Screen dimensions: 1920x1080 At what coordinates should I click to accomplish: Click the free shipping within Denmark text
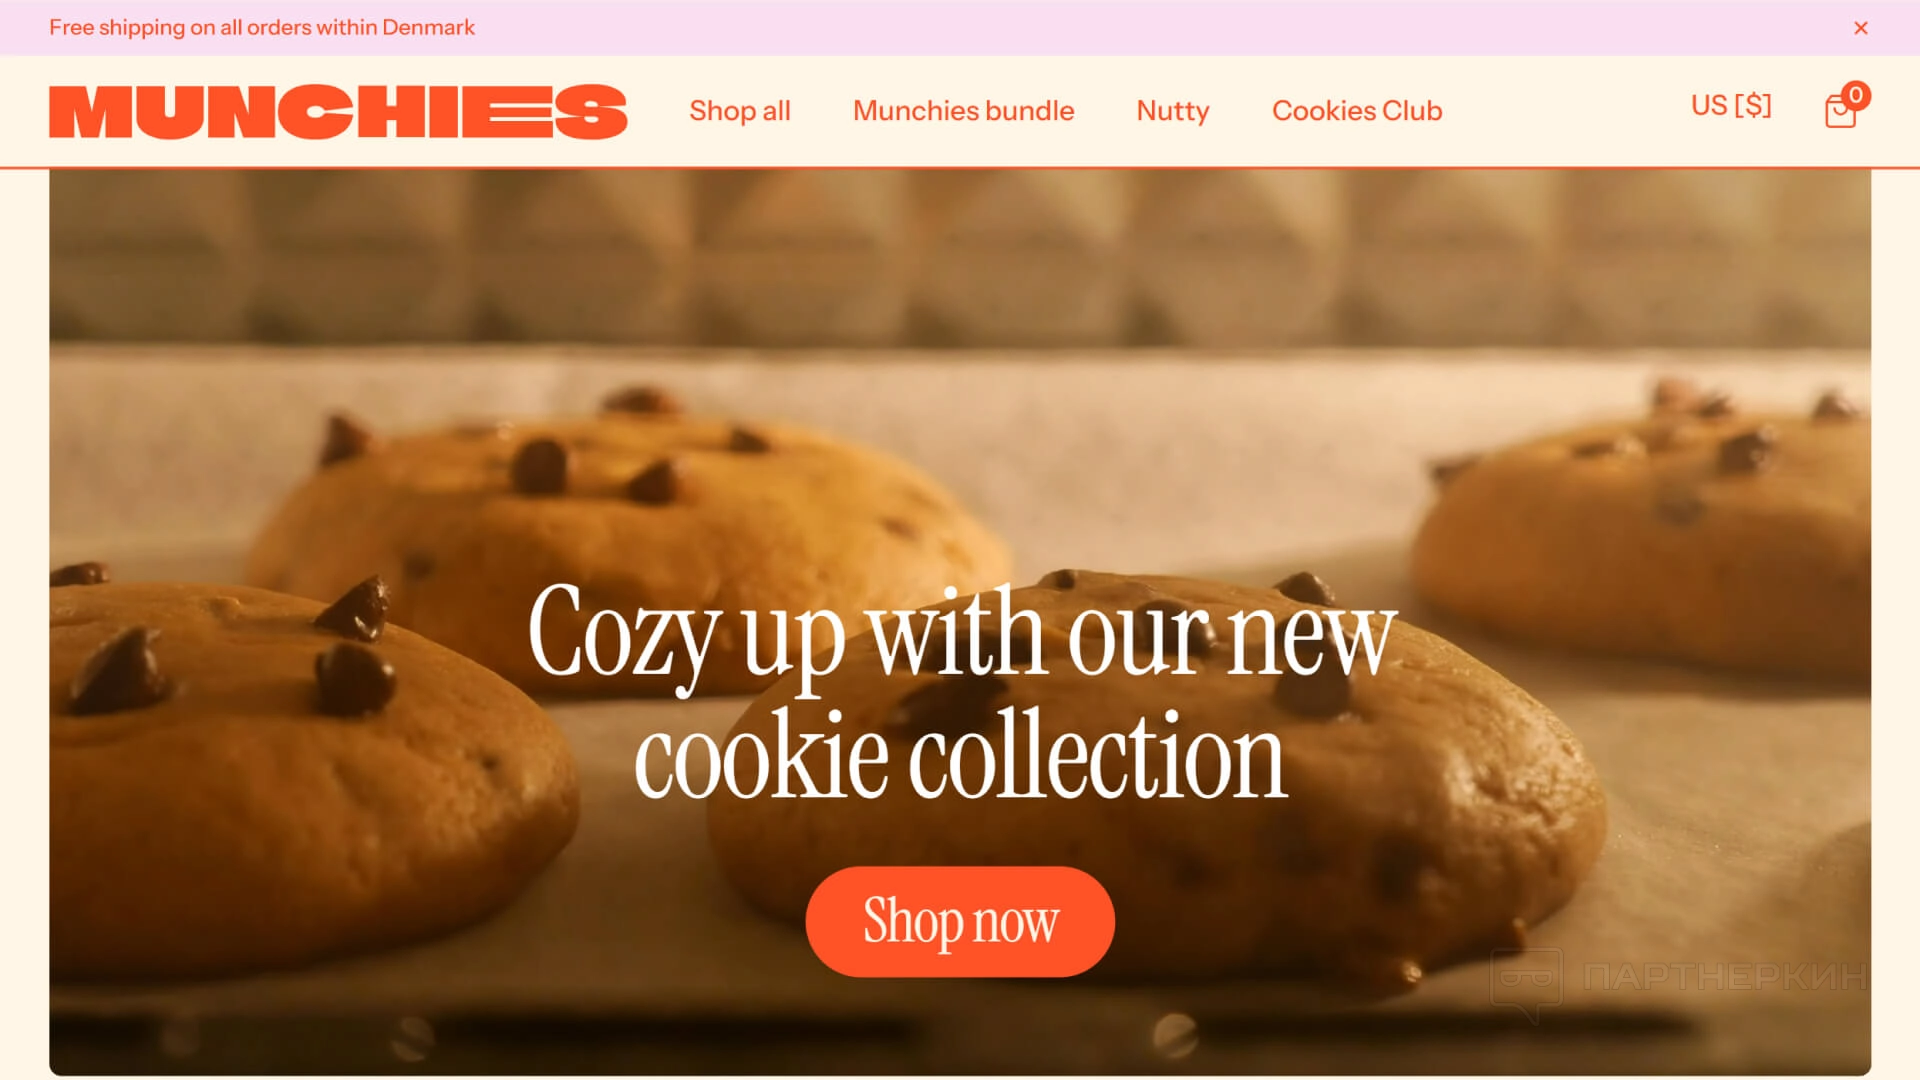tap(262, 28)
